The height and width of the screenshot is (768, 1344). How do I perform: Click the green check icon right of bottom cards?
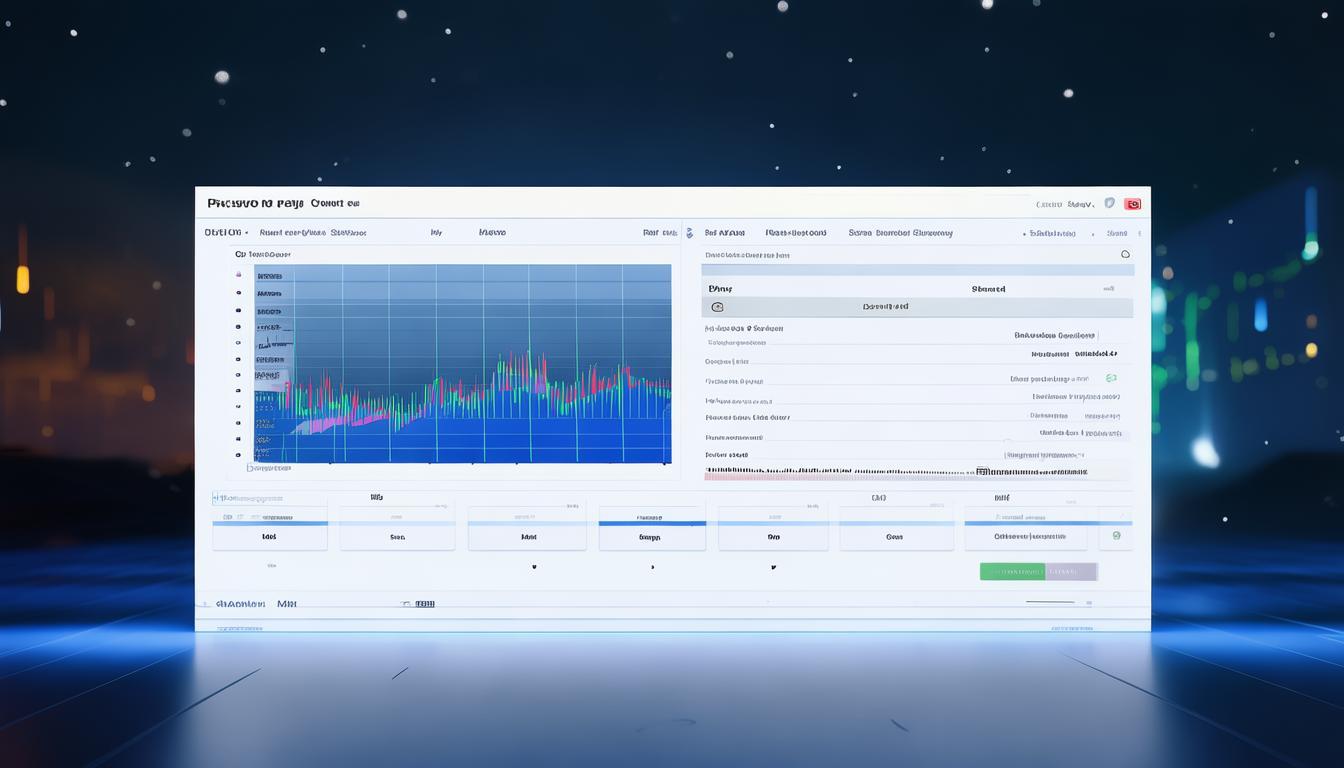[1116, 536]
